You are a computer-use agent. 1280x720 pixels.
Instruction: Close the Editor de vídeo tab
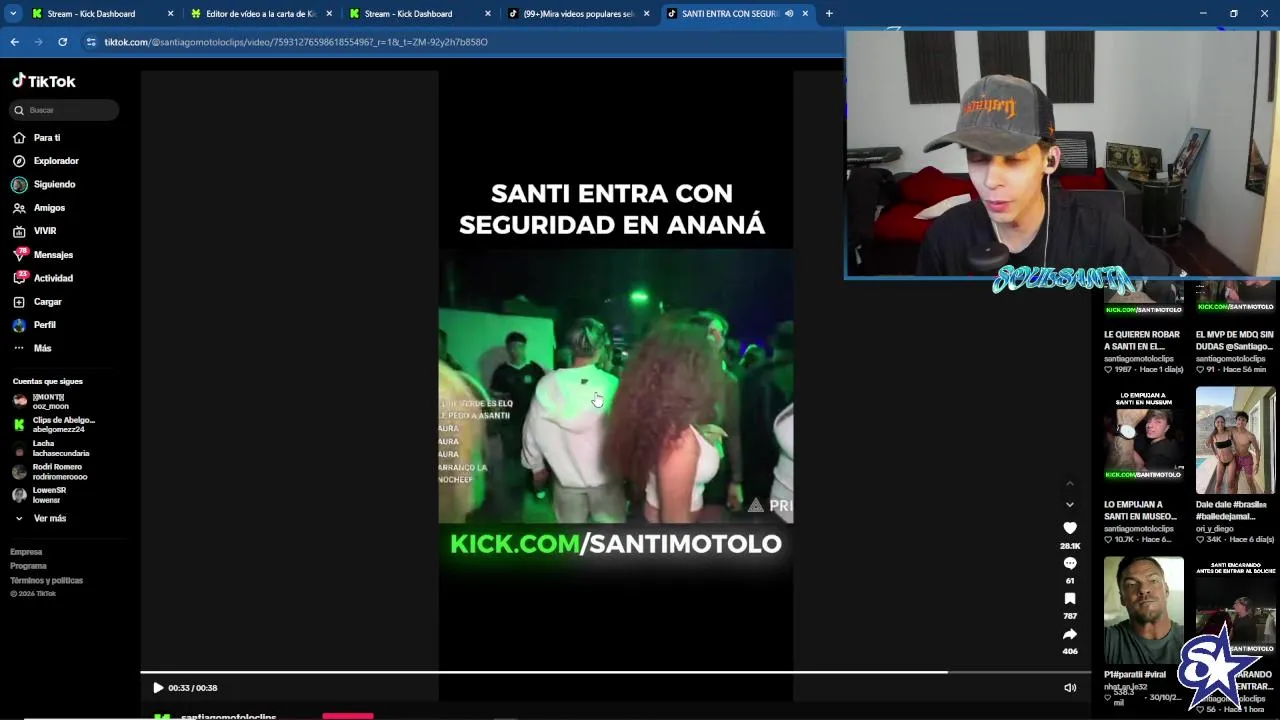pyautogui.click(x=329, y=14)
